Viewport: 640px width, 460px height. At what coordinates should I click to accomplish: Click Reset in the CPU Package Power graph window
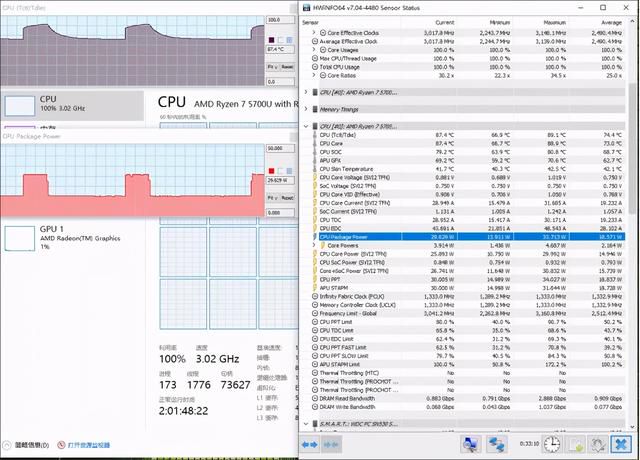(287, 198)
